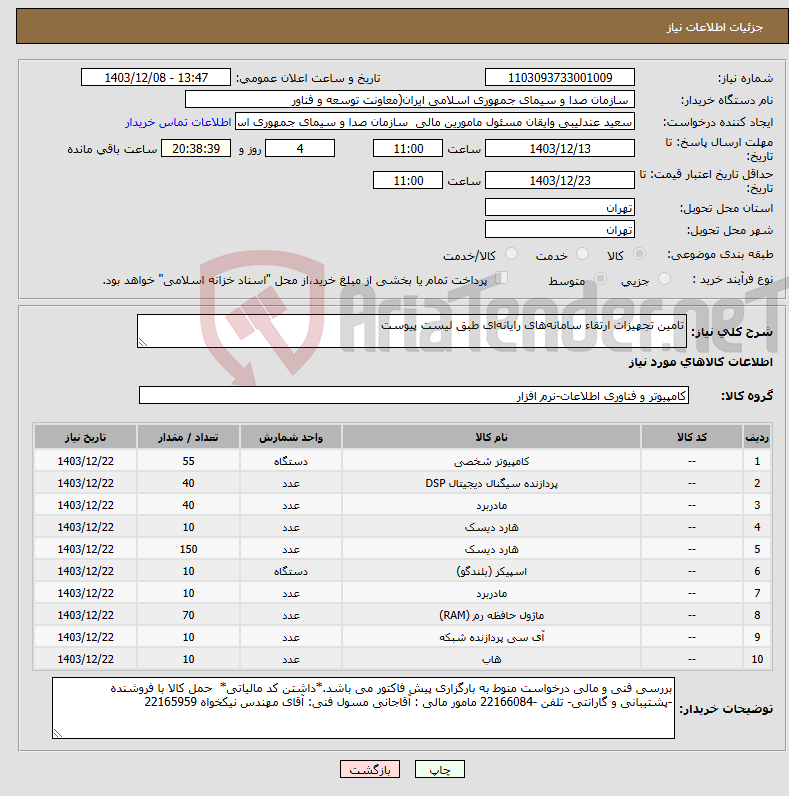
Task: Click the کد کالا column header
Action: coord(692,437)
